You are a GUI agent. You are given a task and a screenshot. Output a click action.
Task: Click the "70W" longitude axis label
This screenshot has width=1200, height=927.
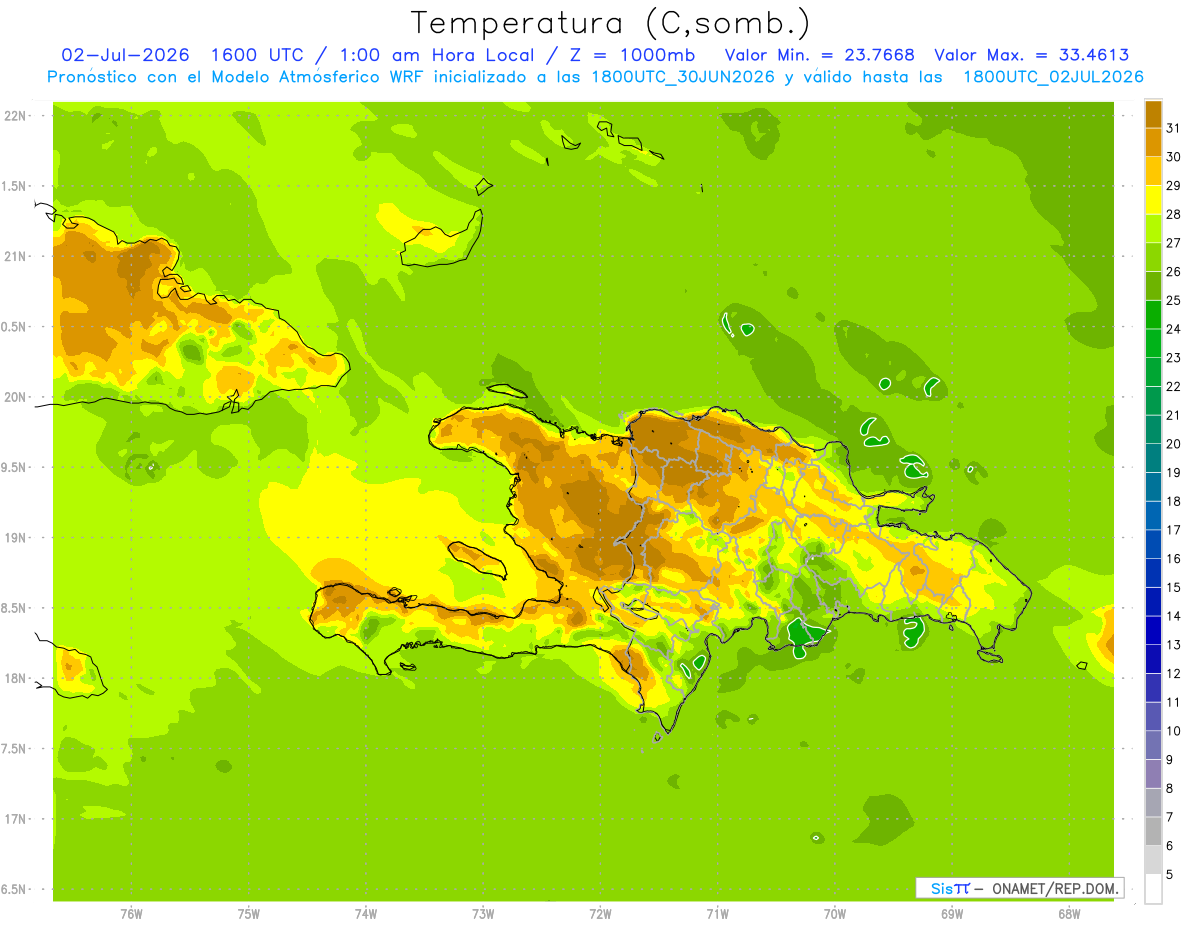[835, 914]
